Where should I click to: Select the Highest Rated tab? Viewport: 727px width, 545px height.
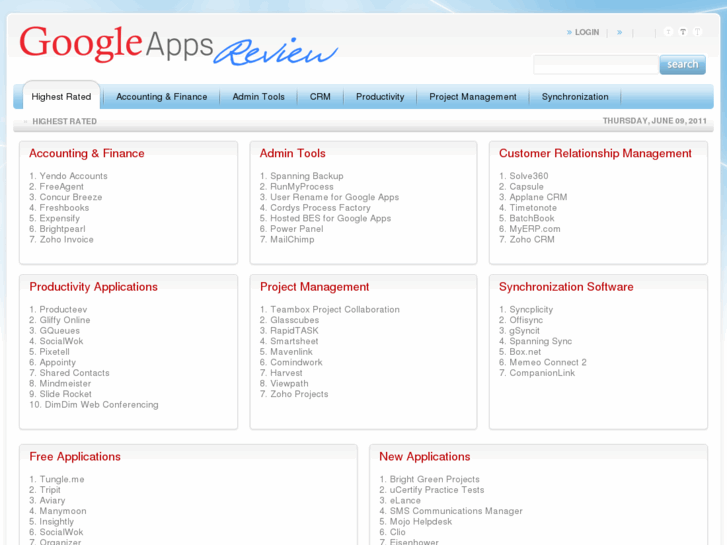(61, 96)
